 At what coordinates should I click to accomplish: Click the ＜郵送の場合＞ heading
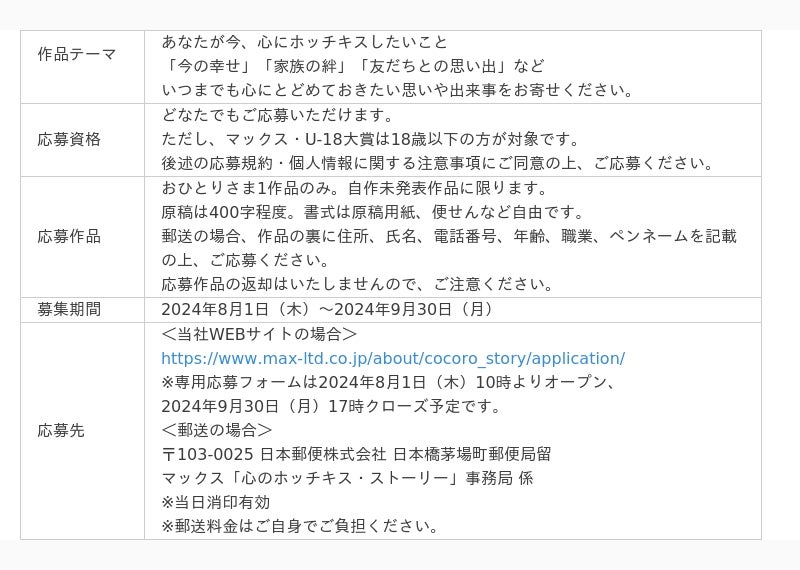coord(216,430)
